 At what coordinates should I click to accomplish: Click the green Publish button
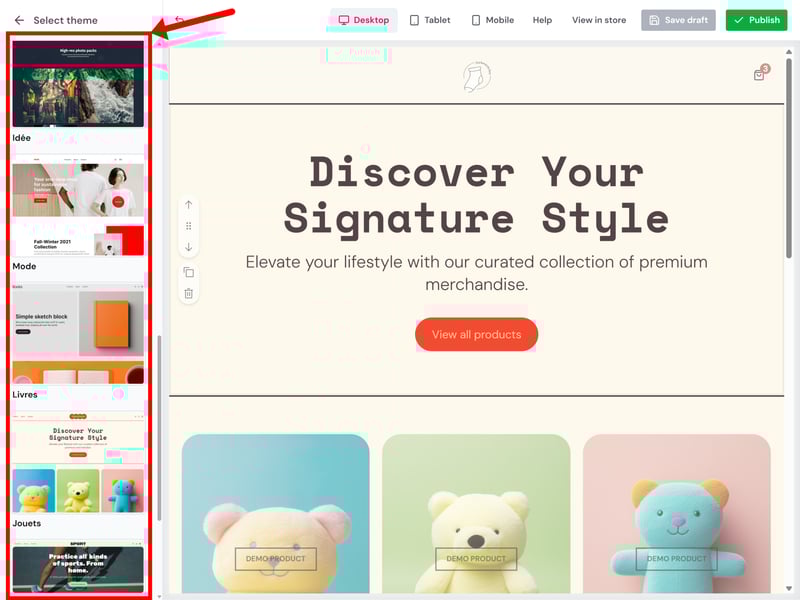coord(756,20)
